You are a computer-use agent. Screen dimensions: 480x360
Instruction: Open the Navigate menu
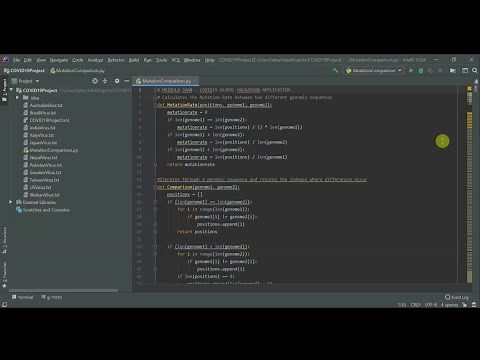tap(59, 60)
